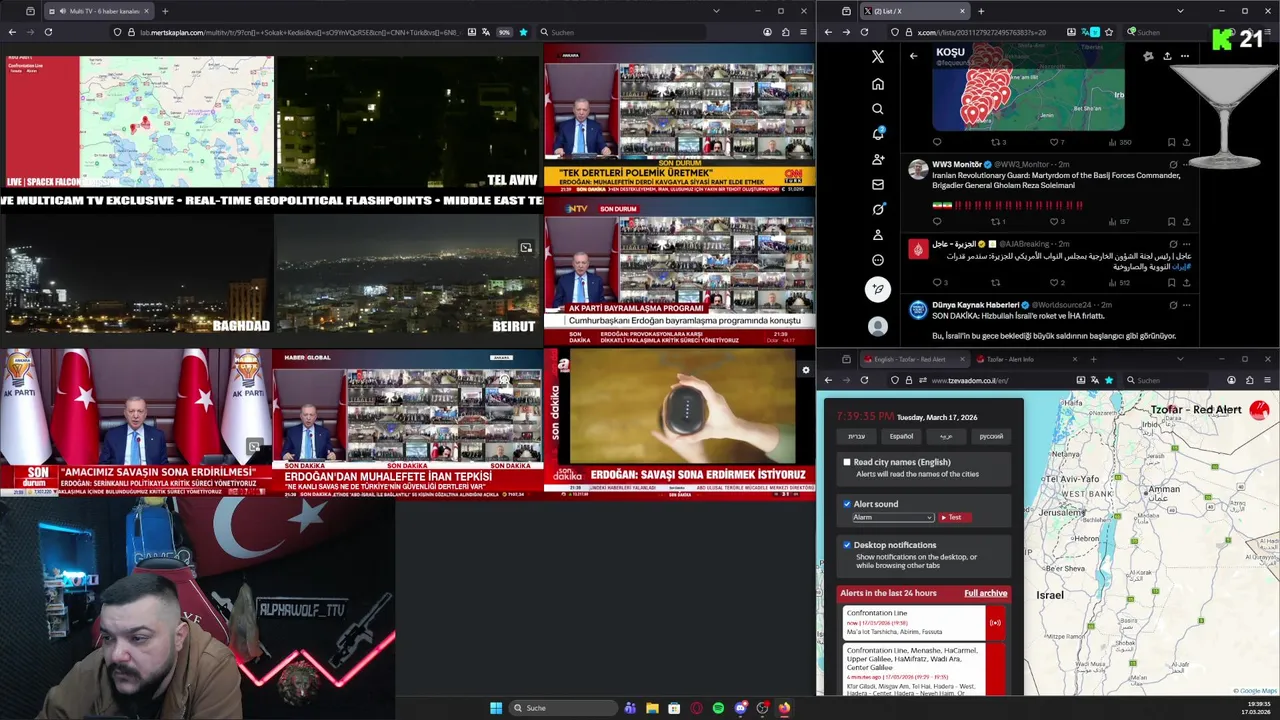1280x720 pixels.
Task: Open the KOŞU map image in X
Action: pos(1028,87)
